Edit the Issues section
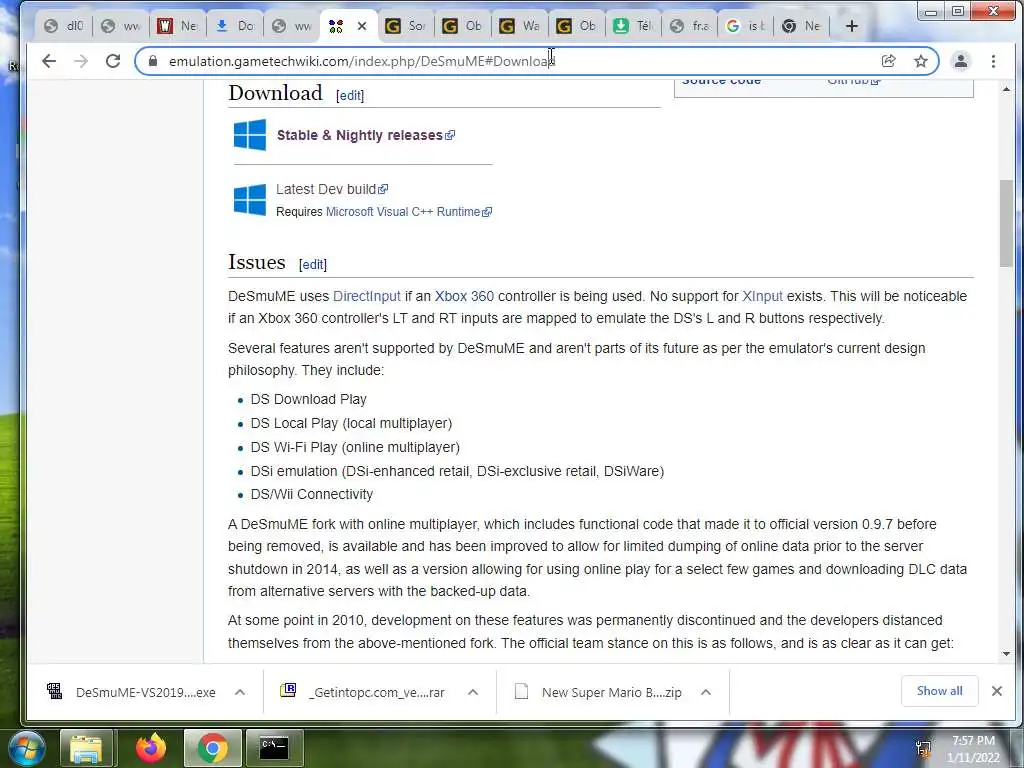This screenshot has width=1024, height=768. 312,264
